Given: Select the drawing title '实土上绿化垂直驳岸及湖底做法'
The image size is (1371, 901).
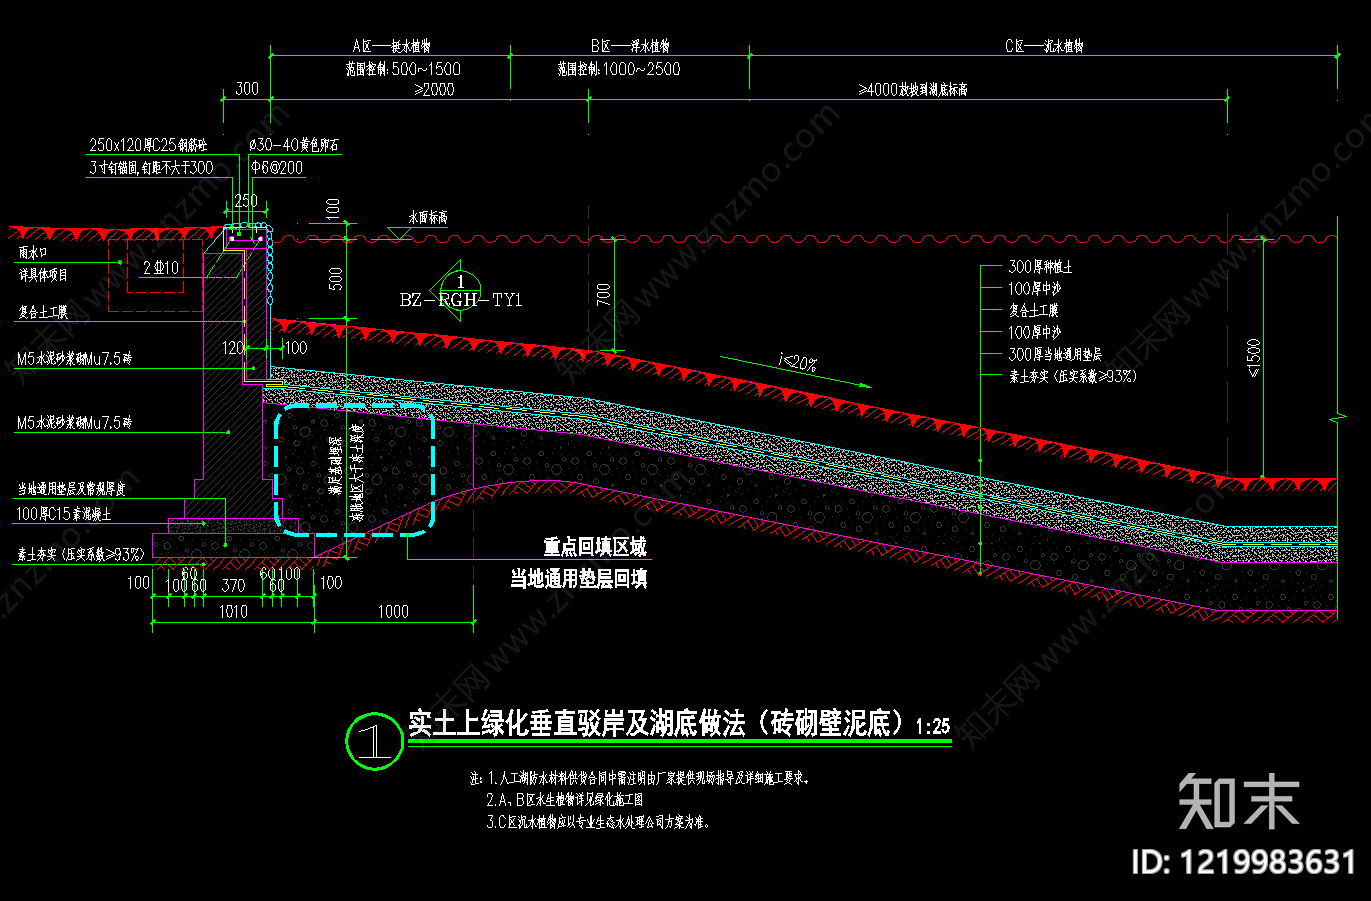Looking at the screenshot, I should coord(576,724).
